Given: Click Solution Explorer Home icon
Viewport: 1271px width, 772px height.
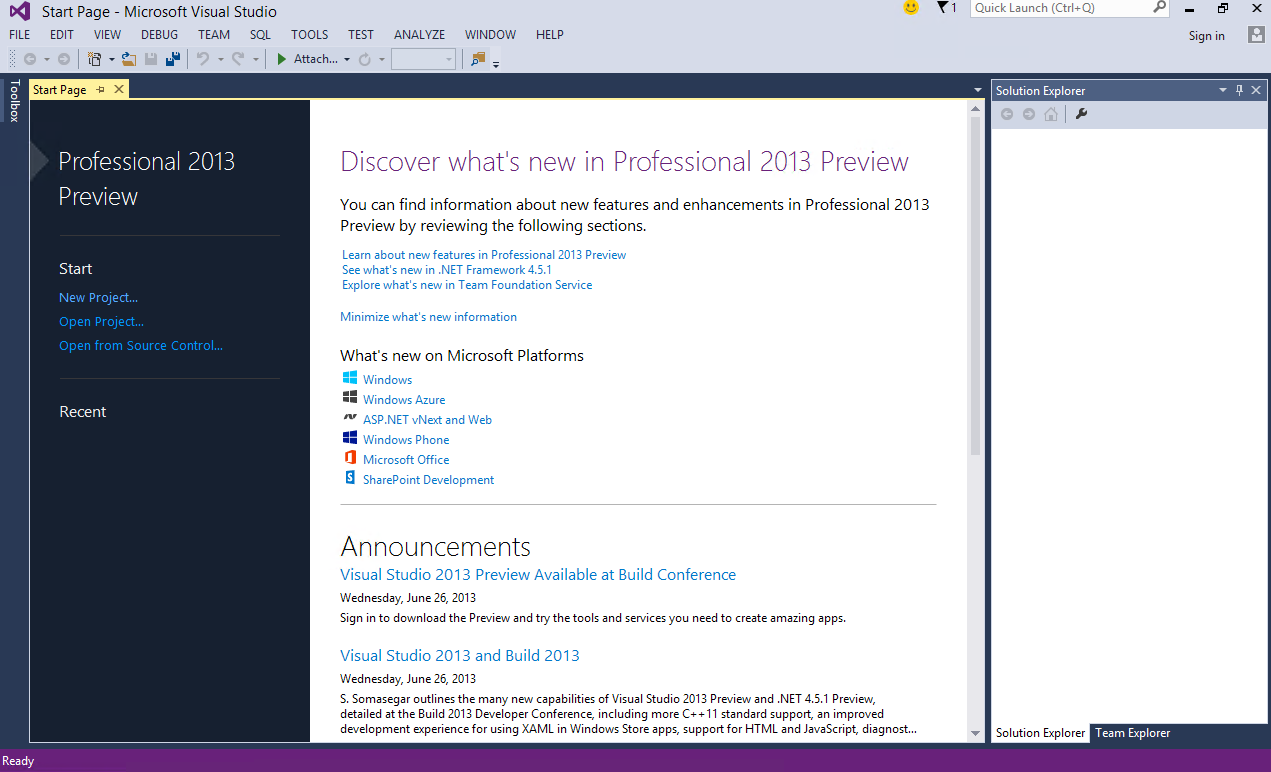Looking at the screenshot, I should (1050, 114).
